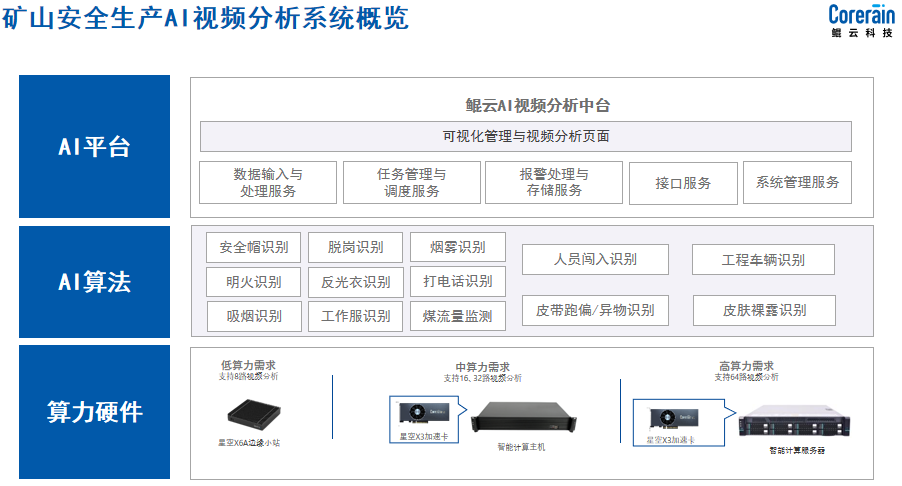Viewport: 902px width, 486px height.
Task: Click the 报警处理与存储服务 box
Action: point(554,182)
